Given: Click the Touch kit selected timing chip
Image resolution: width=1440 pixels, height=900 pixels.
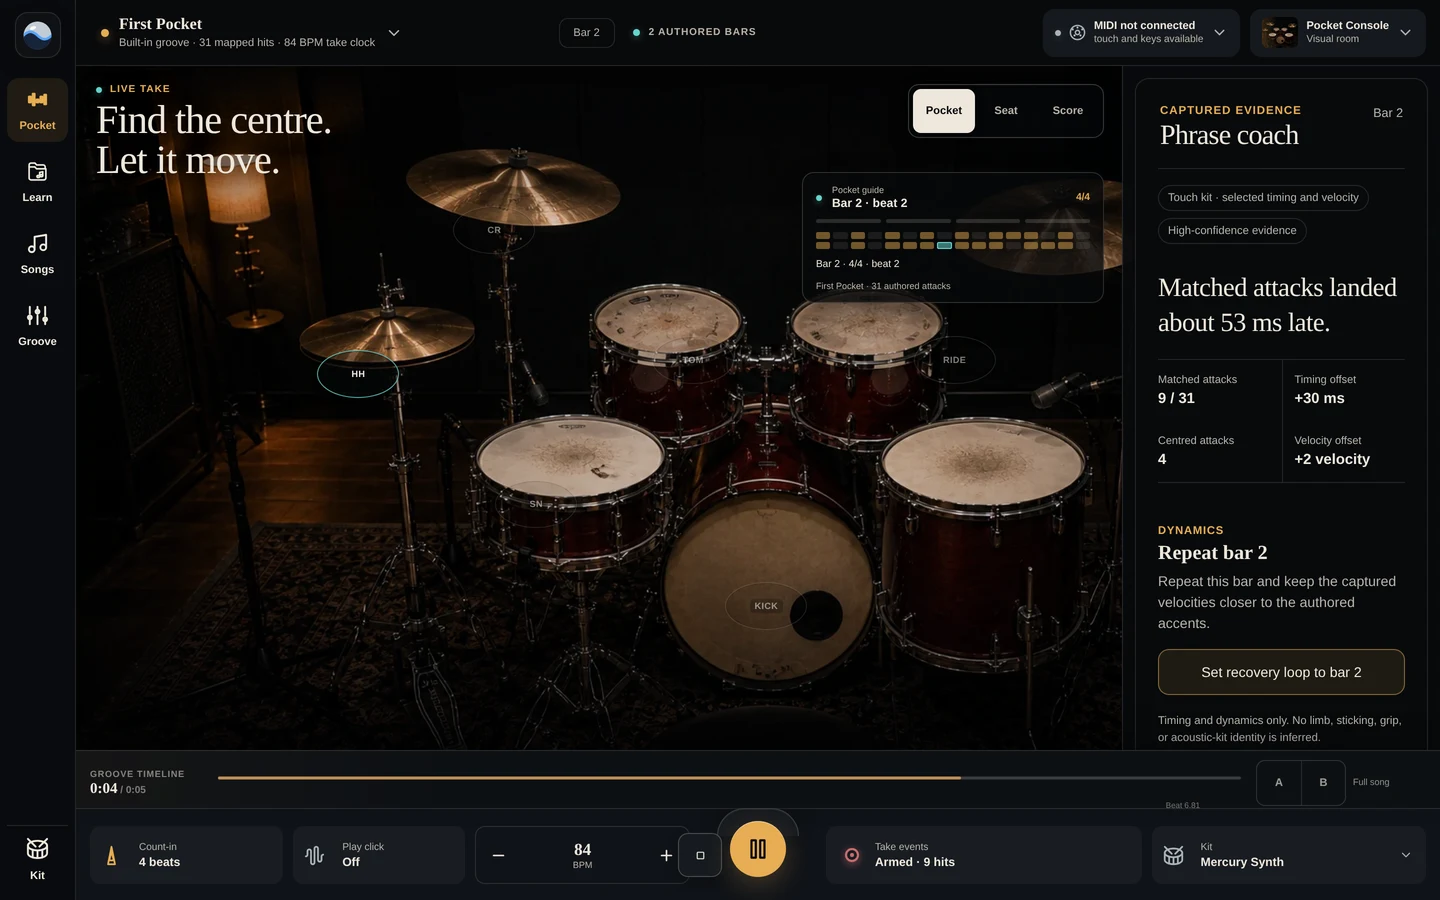Looking at the screenshot, I should (1263, 198).
